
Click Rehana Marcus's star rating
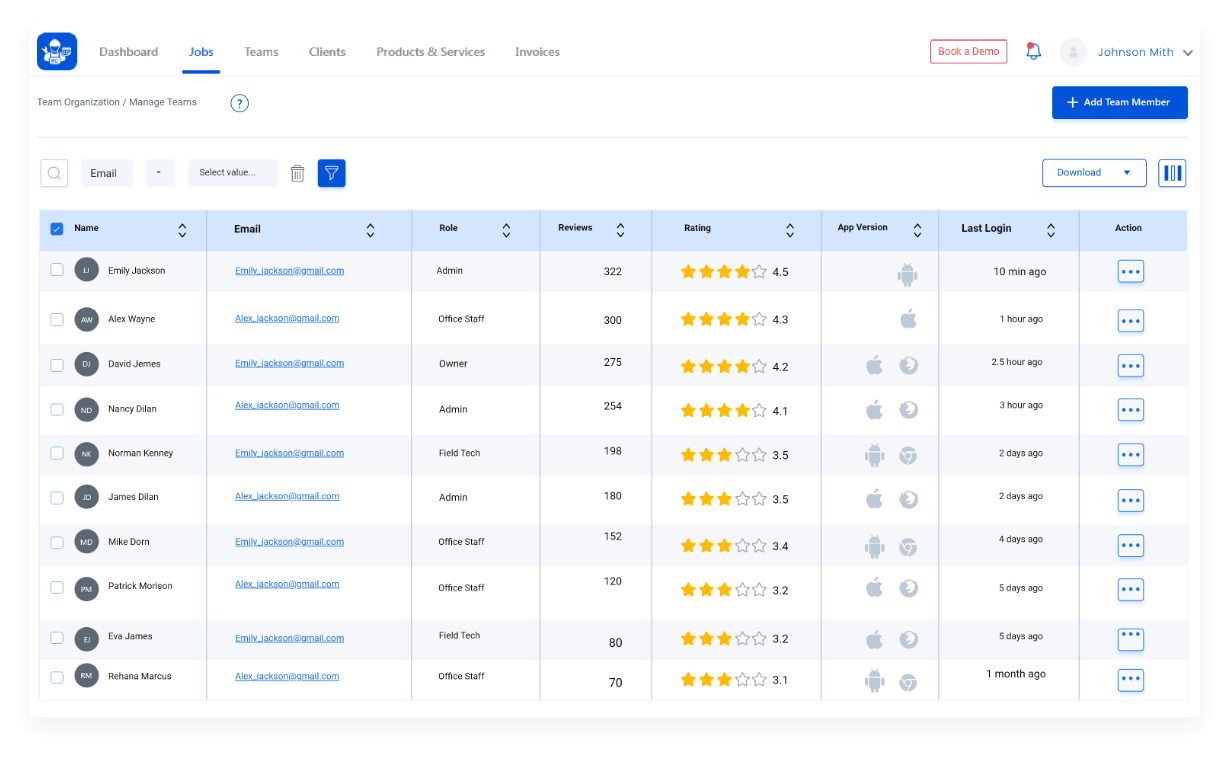point(723,680)
